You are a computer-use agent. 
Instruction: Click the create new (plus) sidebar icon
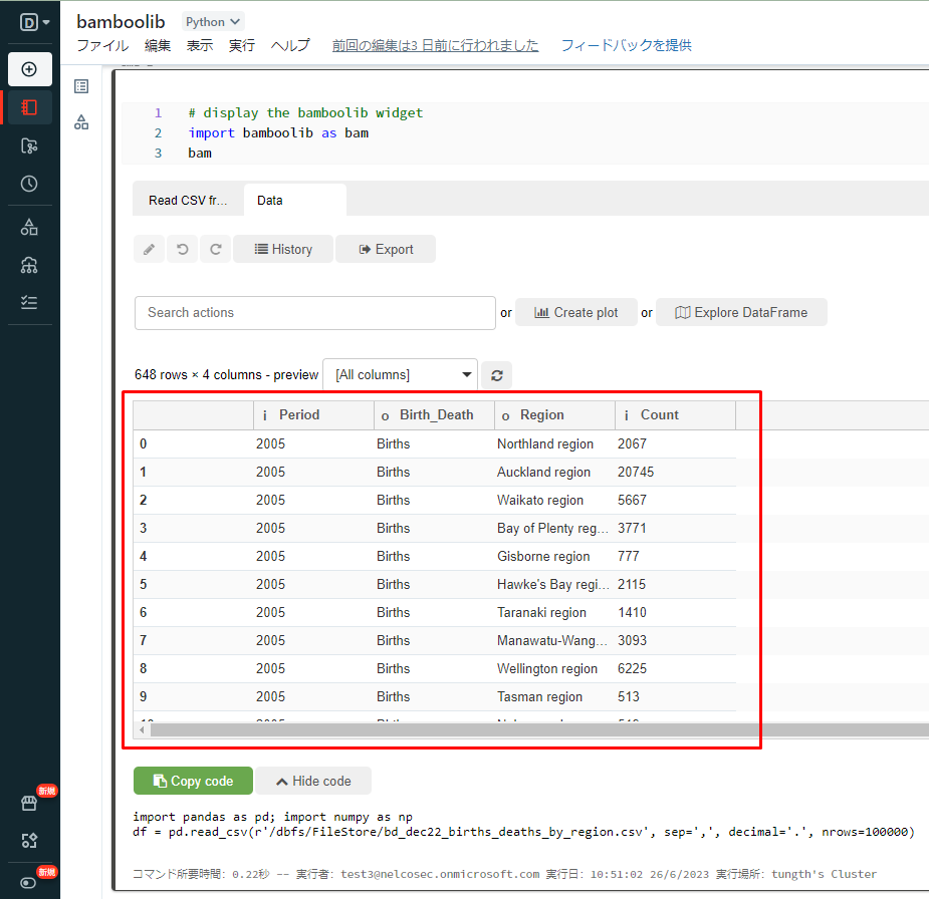[x=29, y=69]
